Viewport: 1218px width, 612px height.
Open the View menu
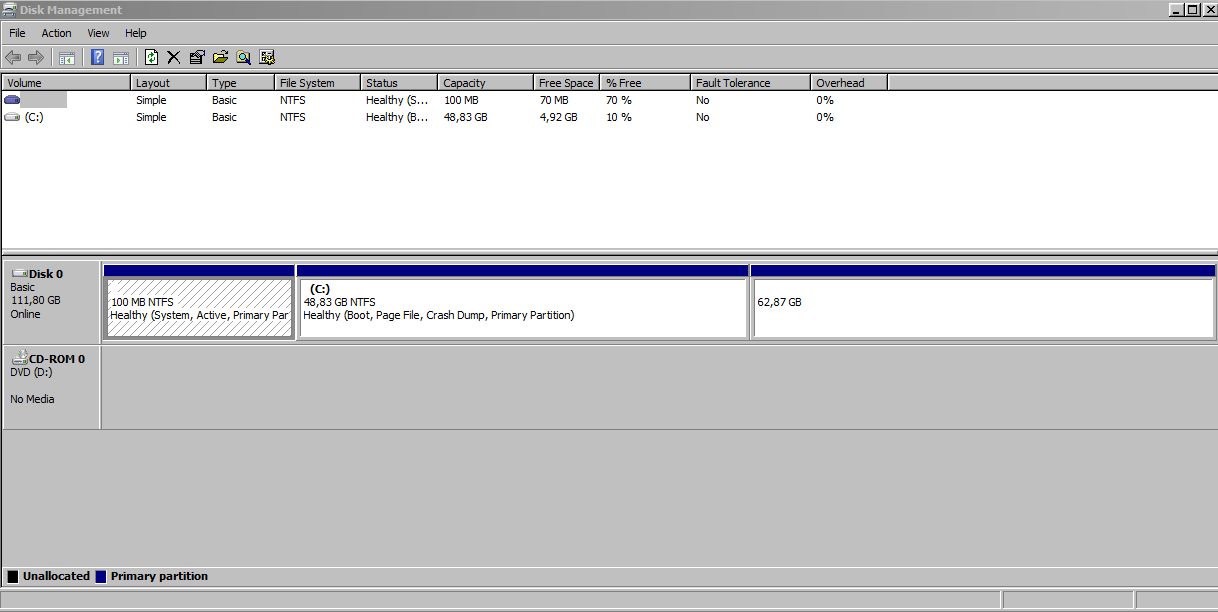(98, 33)
